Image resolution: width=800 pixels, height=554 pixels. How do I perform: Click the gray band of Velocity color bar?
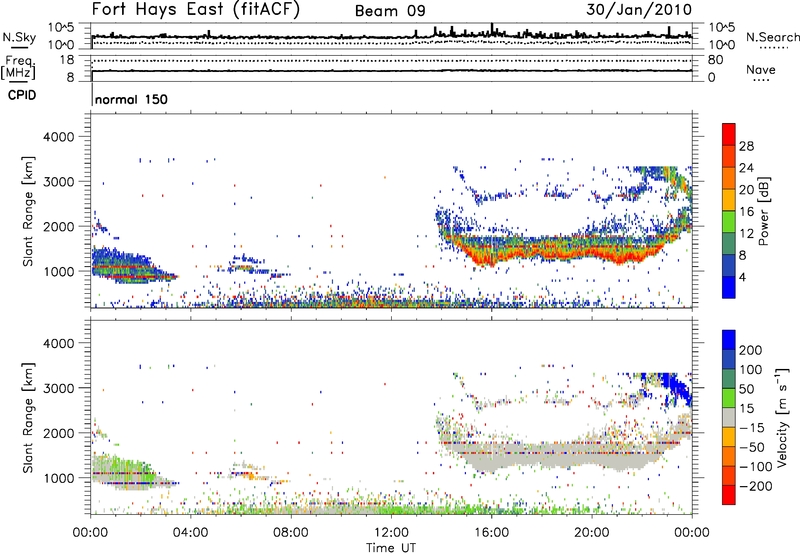click(729, 418)
